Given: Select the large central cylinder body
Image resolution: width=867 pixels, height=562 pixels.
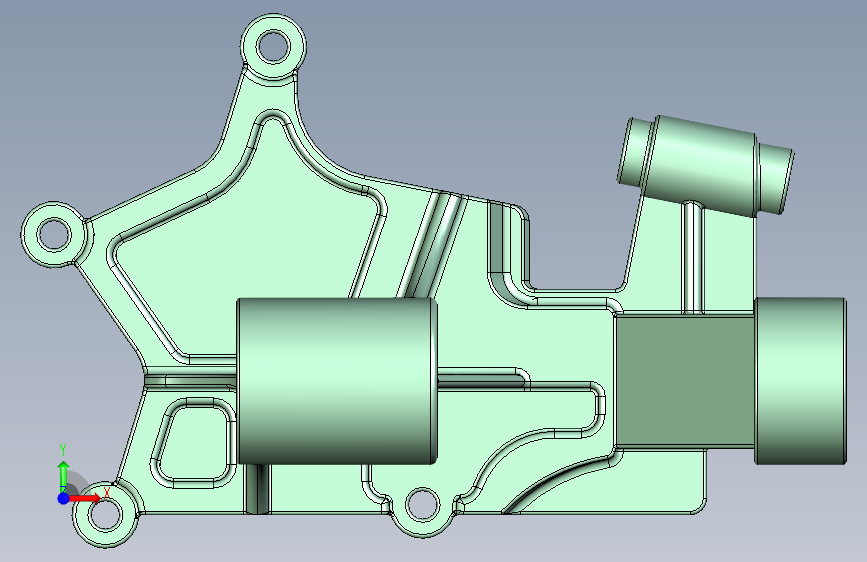Looking at the screenshot, I should click(x=337, y=381).
